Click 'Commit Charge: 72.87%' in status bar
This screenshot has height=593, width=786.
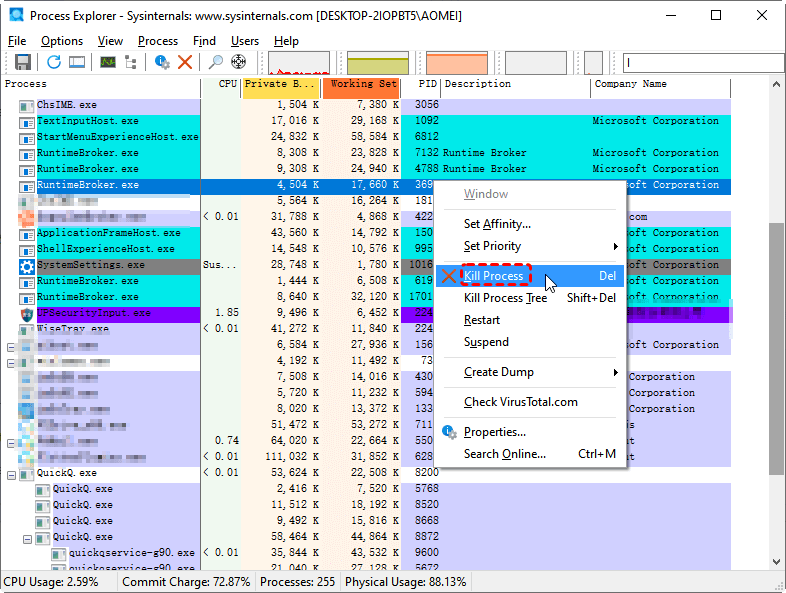[x=186, y=582]
